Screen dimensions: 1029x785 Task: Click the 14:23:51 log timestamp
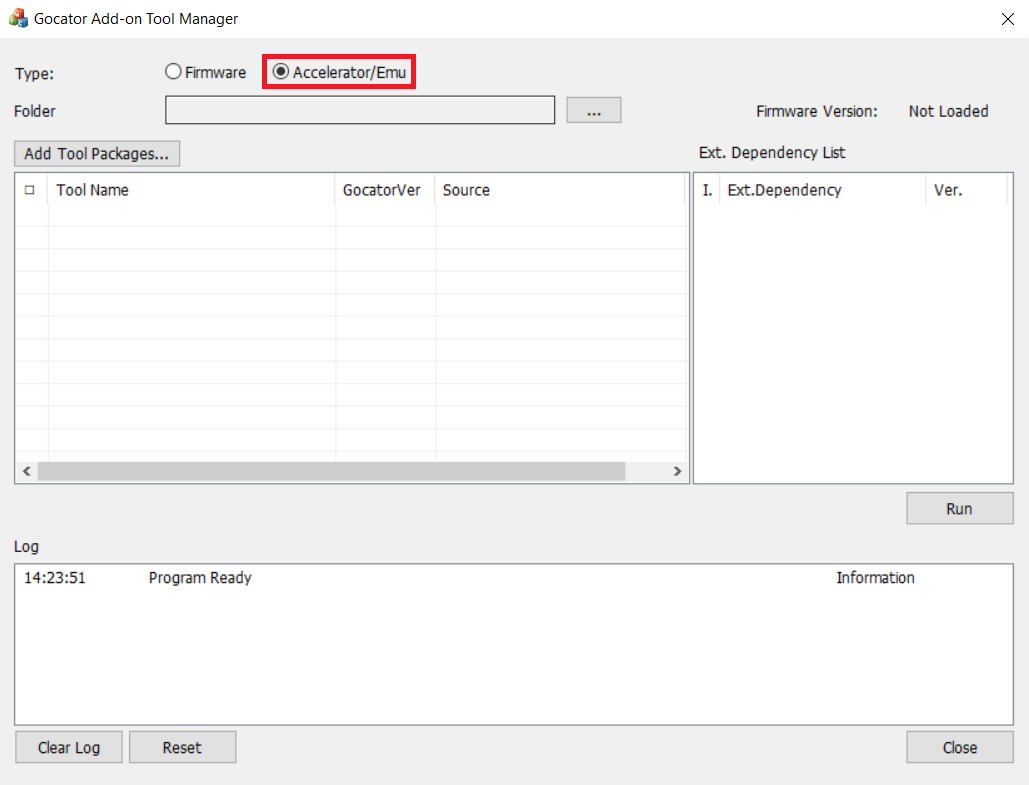point(55,578)
